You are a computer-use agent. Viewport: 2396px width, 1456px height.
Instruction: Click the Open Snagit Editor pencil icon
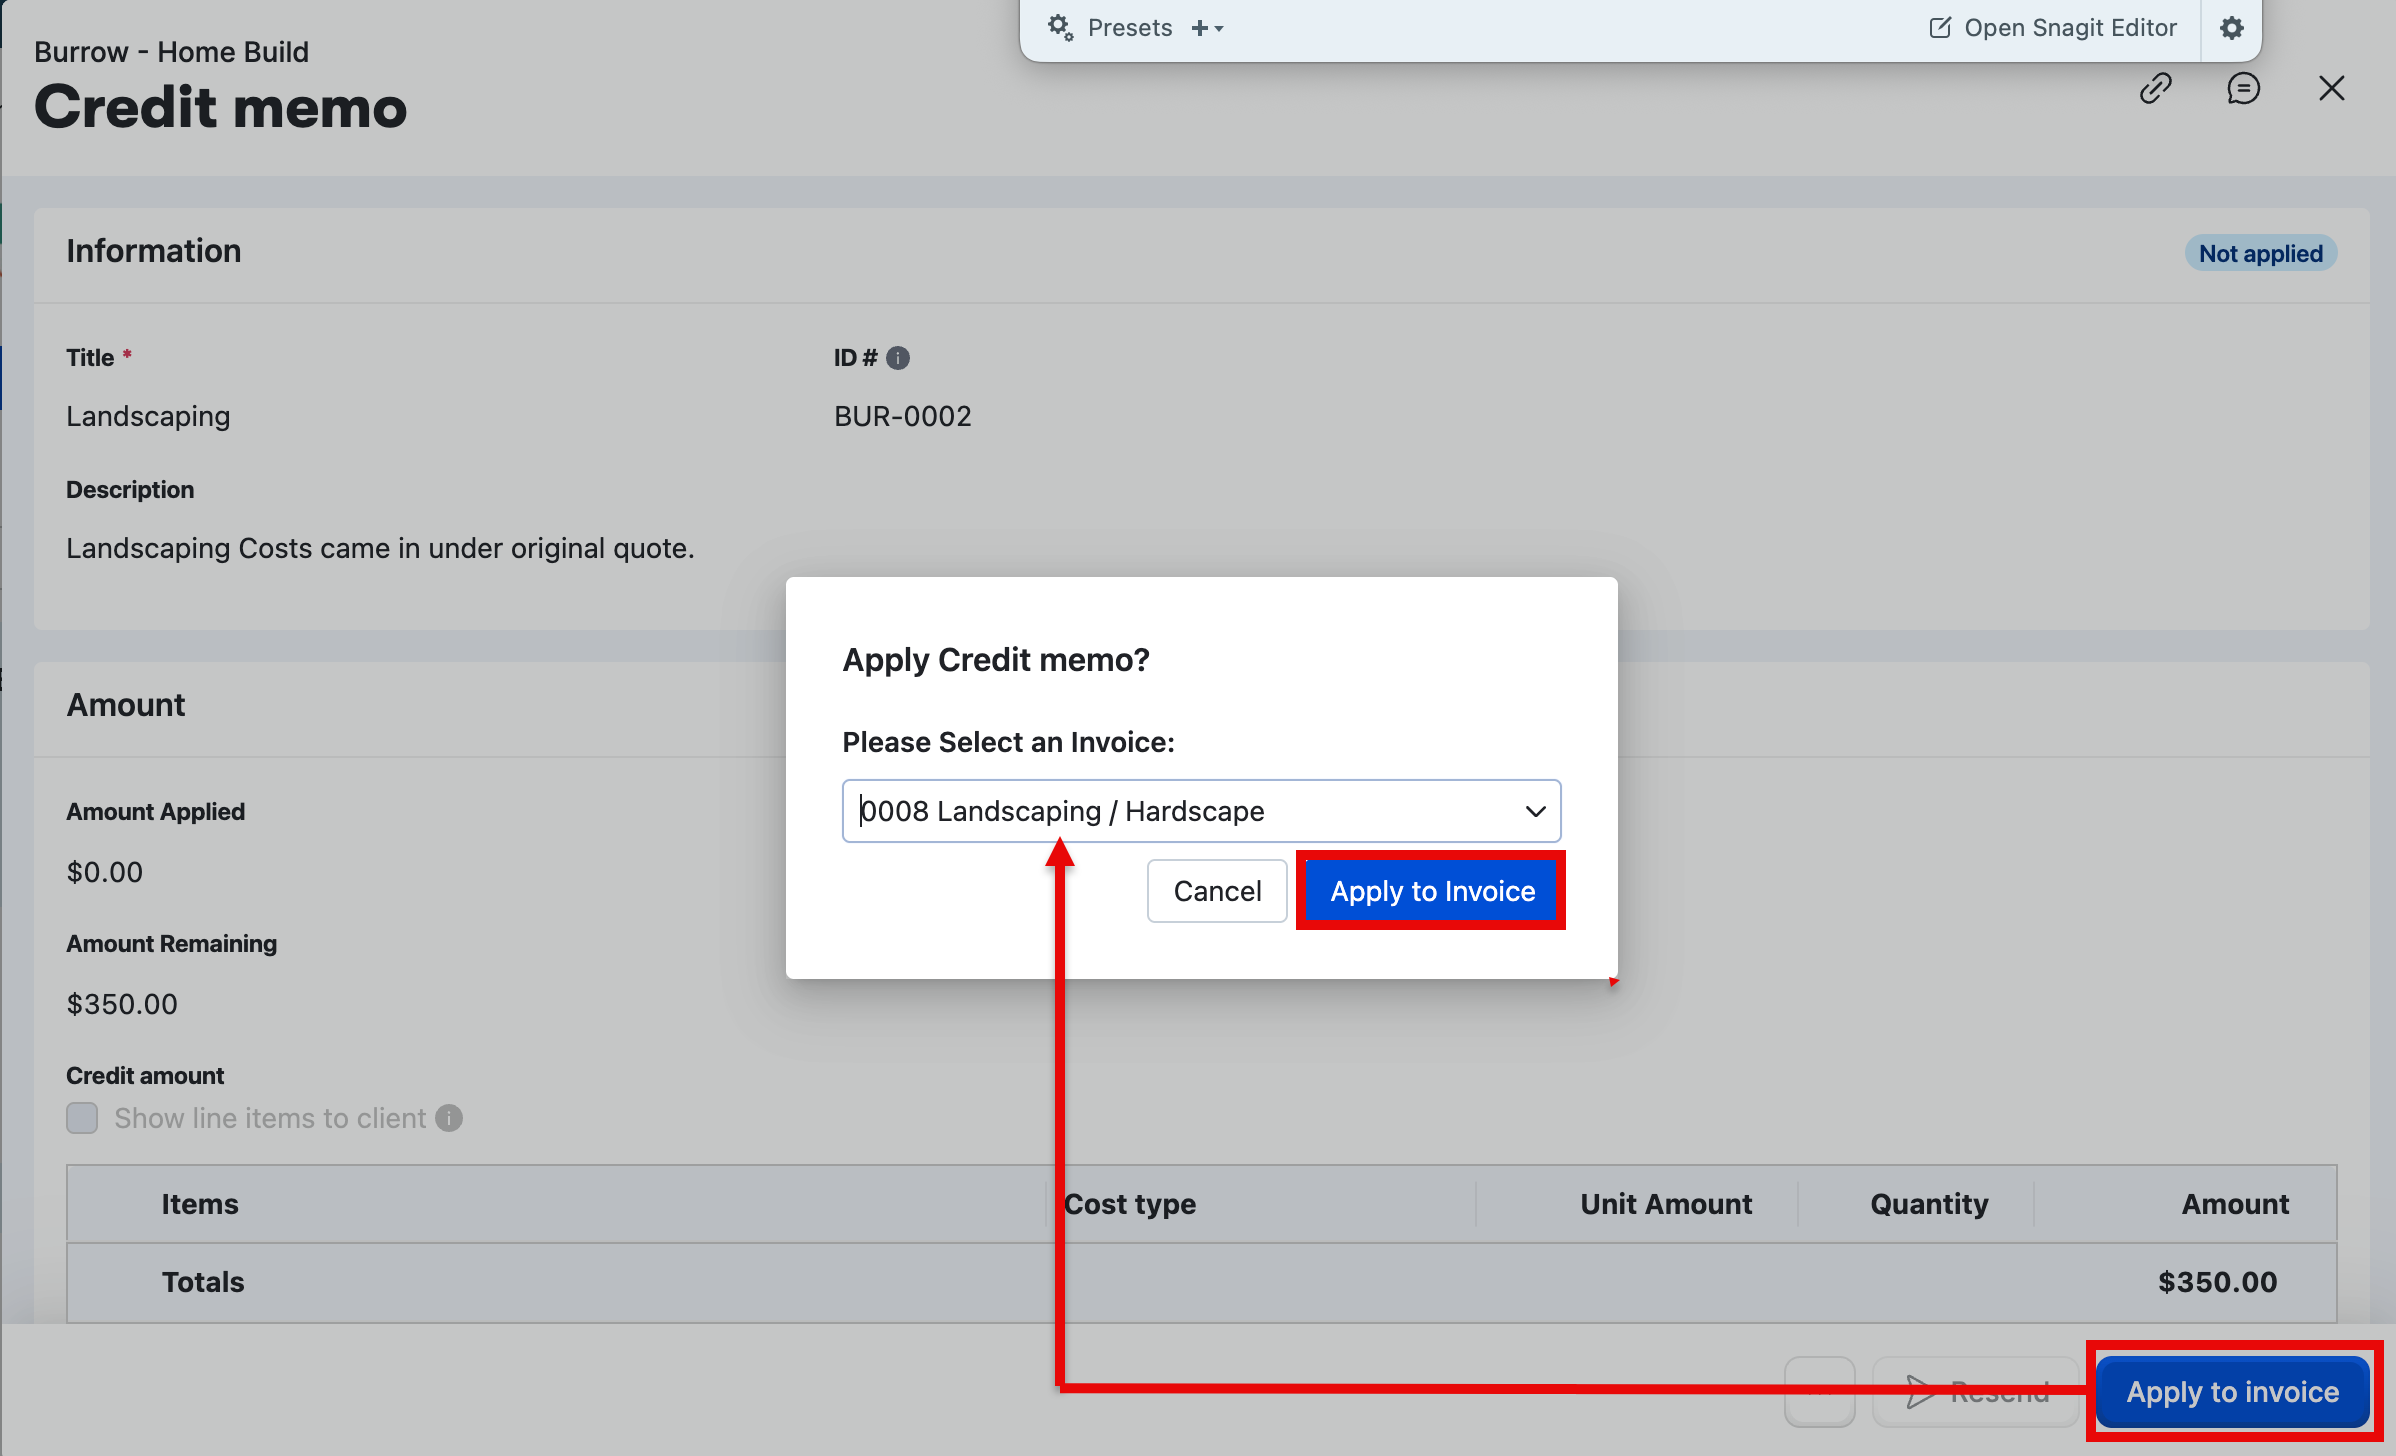[x=1939, y=28]
